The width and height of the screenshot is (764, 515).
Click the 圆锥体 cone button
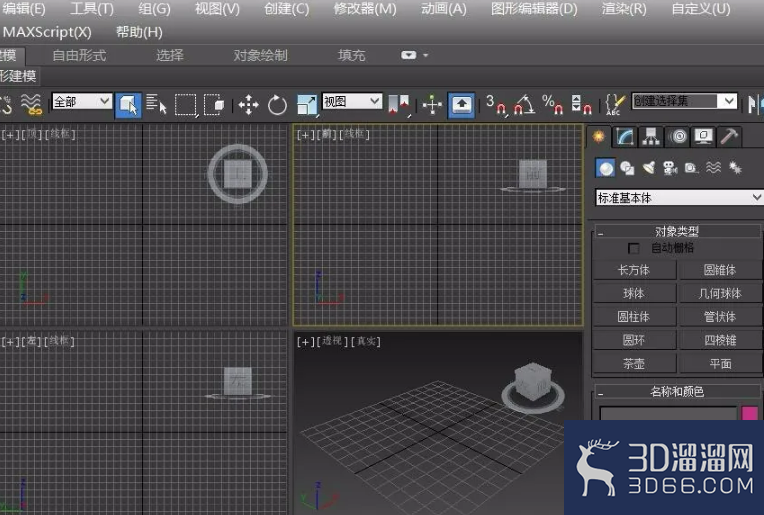[x=720, y=270]
